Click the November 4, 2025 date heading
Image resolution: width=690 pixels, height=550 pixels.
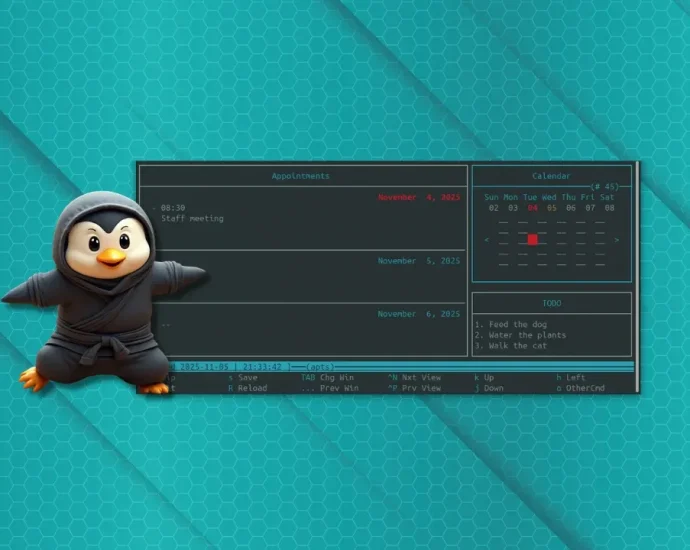[419, 197]
